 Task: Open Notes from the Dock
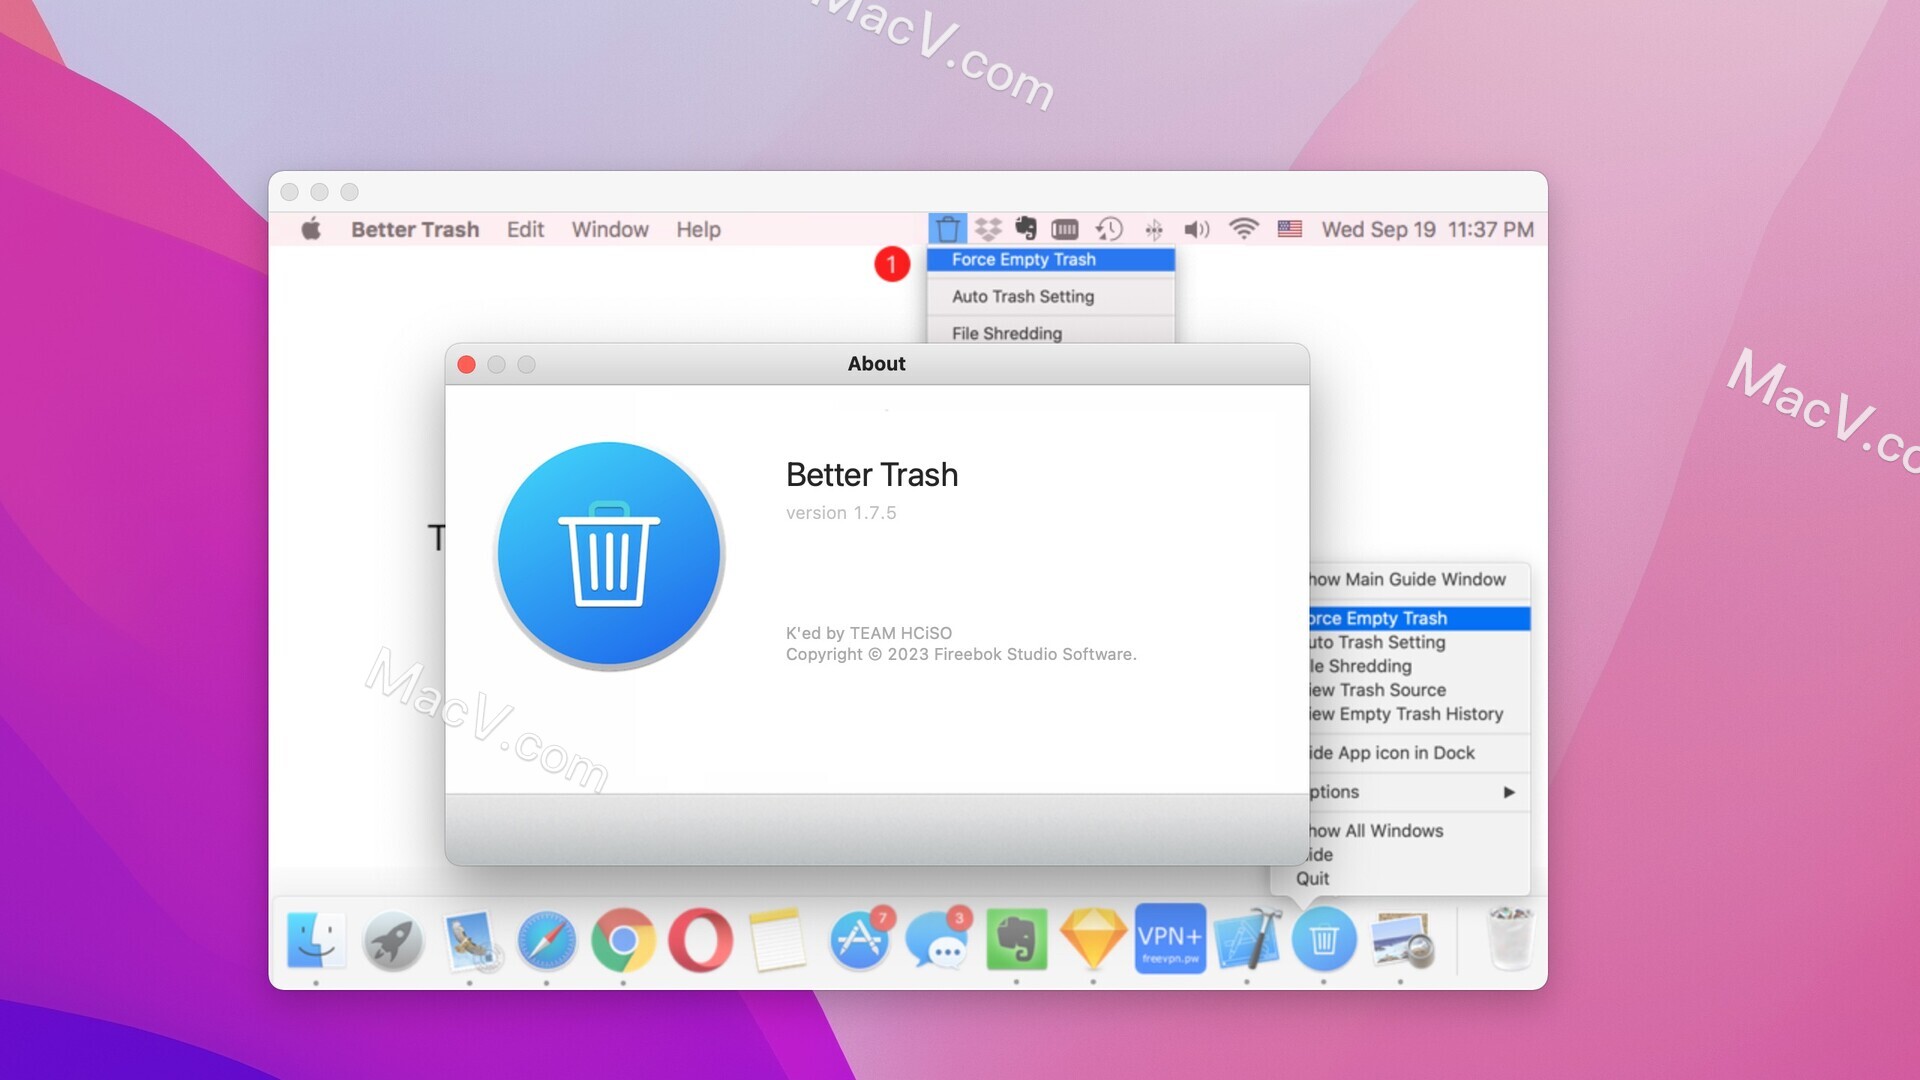(x=777, y=940)
